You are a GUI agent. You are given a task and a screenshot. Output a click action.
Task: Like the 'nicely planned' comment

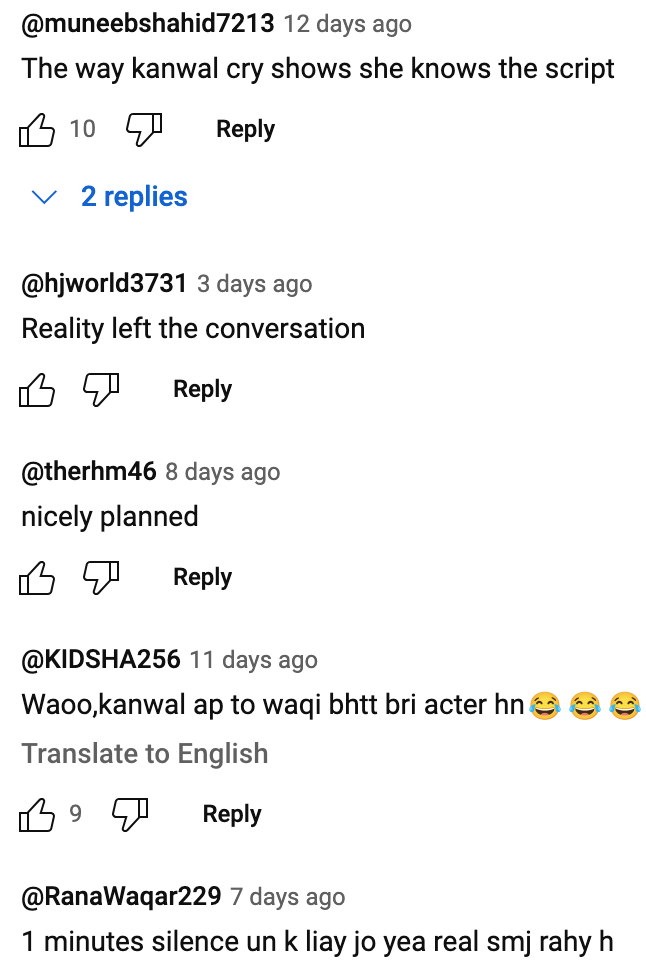coord(37,577)
